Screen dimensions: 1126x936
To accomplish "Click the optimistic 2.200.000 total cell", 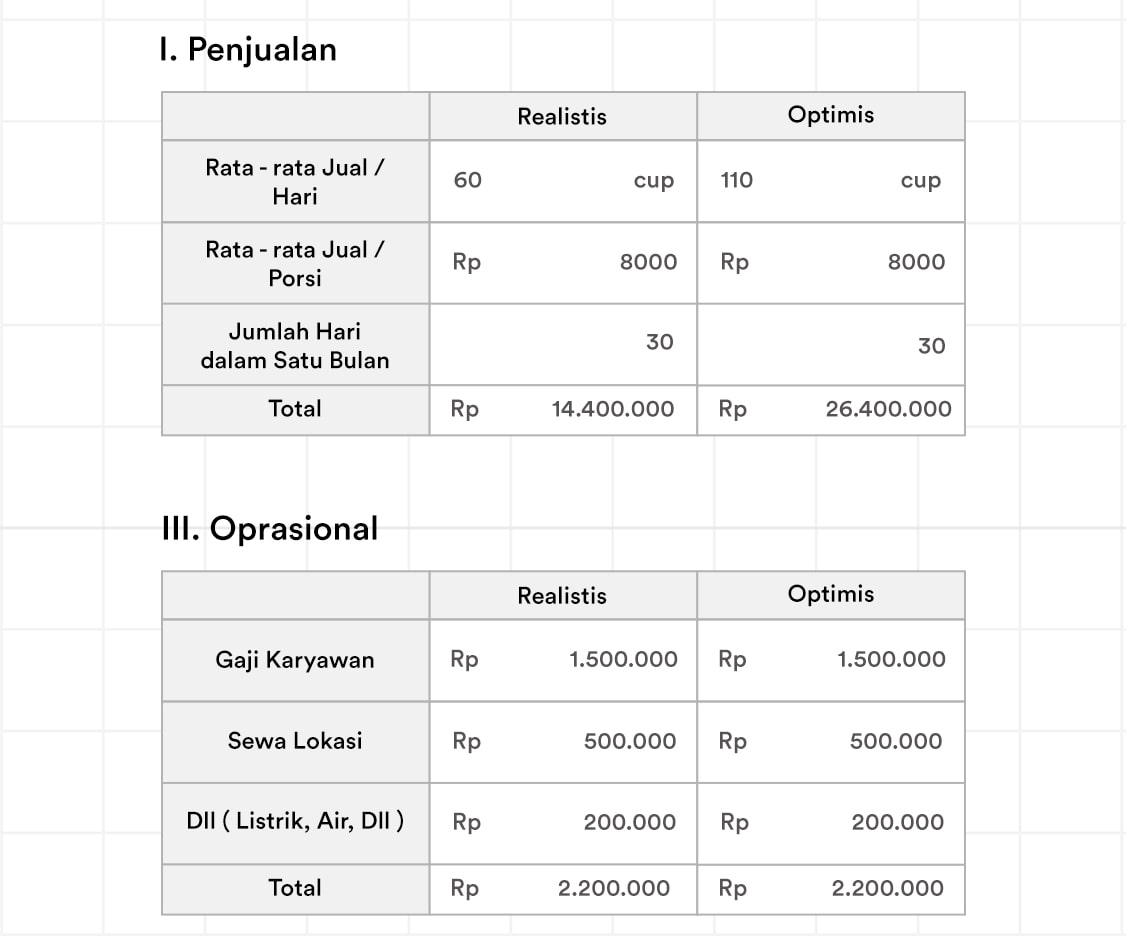I will [887, 888].
